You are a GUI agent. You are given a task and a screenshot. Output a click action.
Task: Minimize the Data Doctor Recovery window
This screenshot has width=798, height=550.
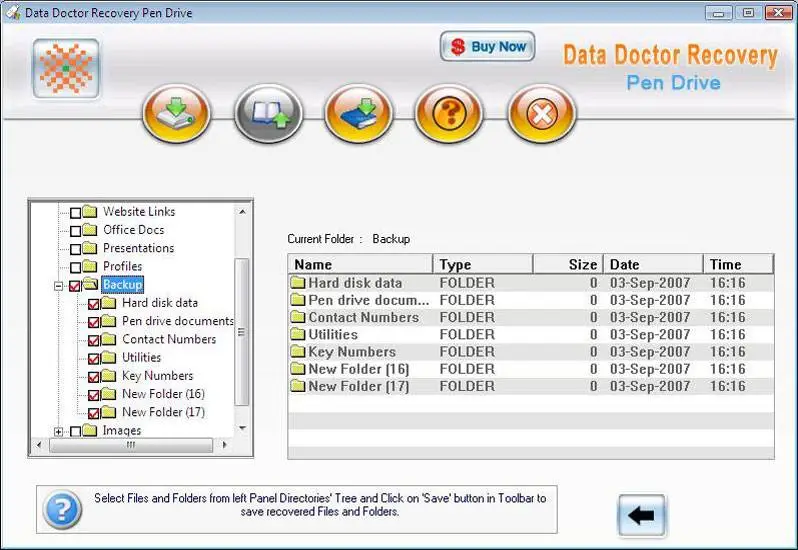pyautogui.click(x=719, y=12)
